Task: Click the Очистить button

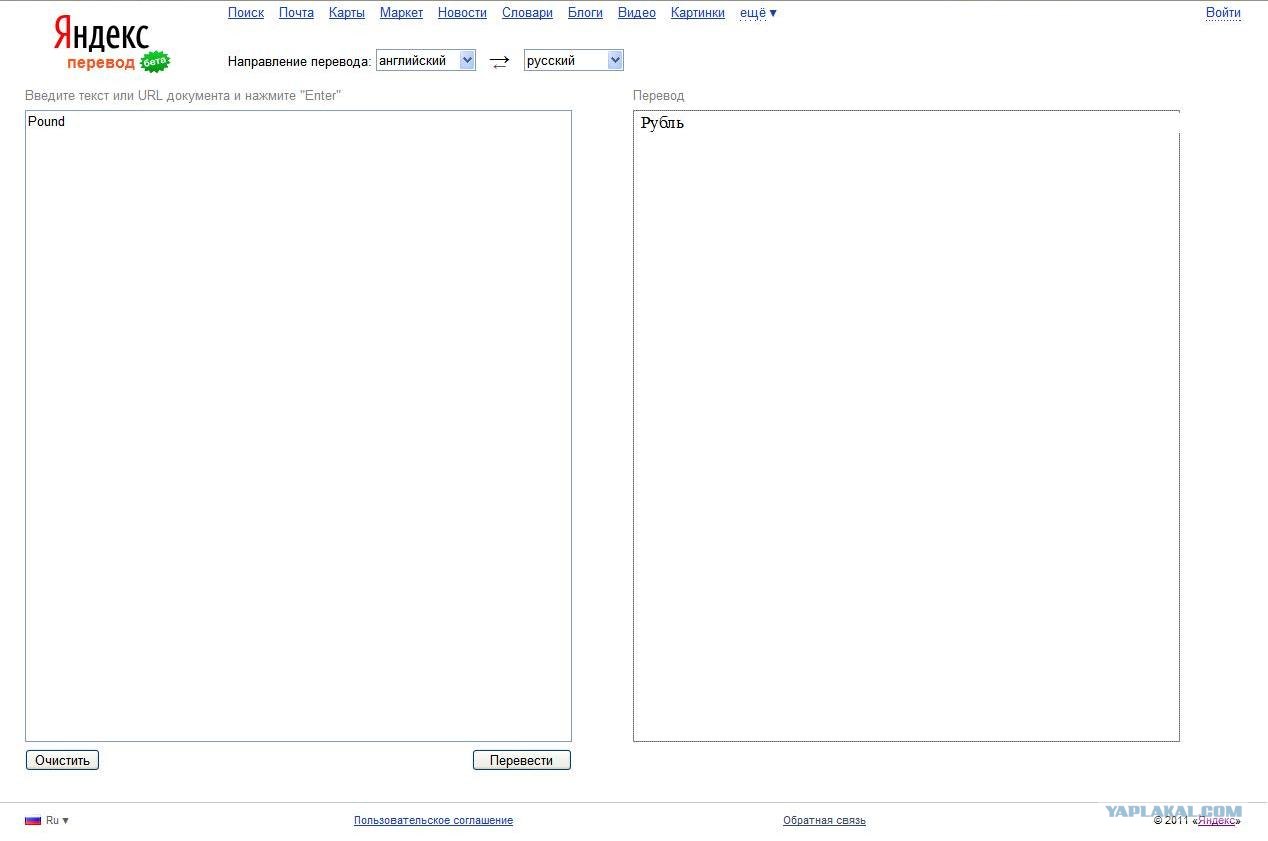Action: pyautogui.click(x=62, y=760)
